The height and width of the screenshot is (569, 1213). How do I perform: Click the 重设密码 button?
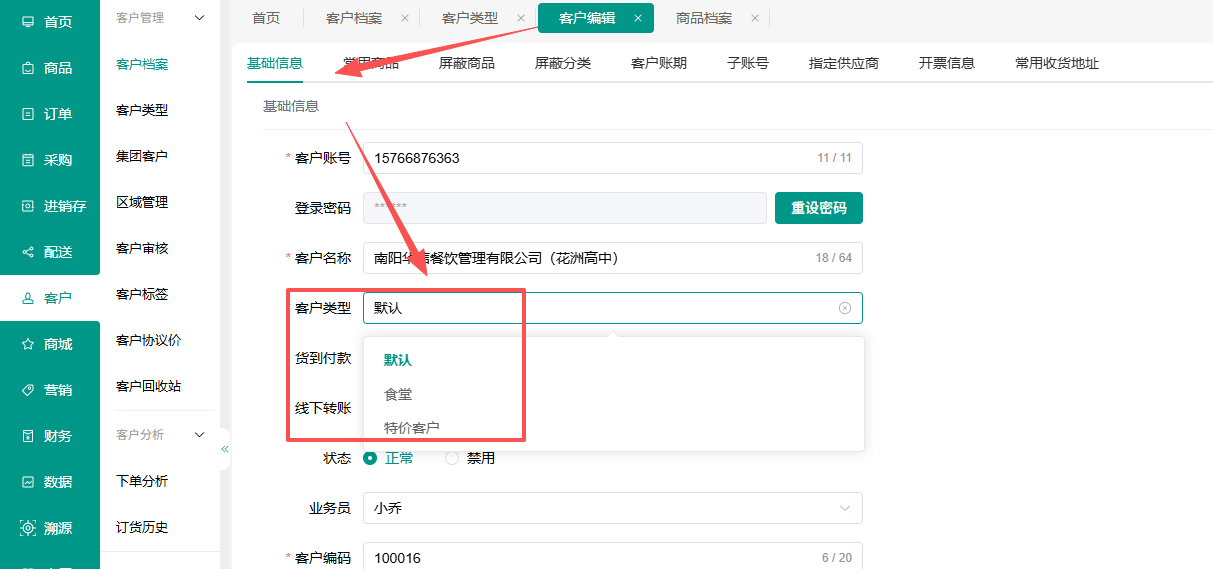coord(819,208)
